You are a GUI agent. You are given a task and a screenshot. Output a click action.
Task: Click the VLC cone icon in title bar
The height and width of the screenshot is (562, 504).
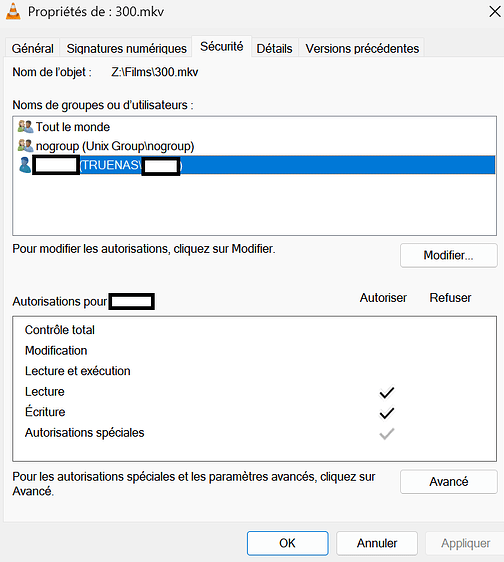click(13, 11)
